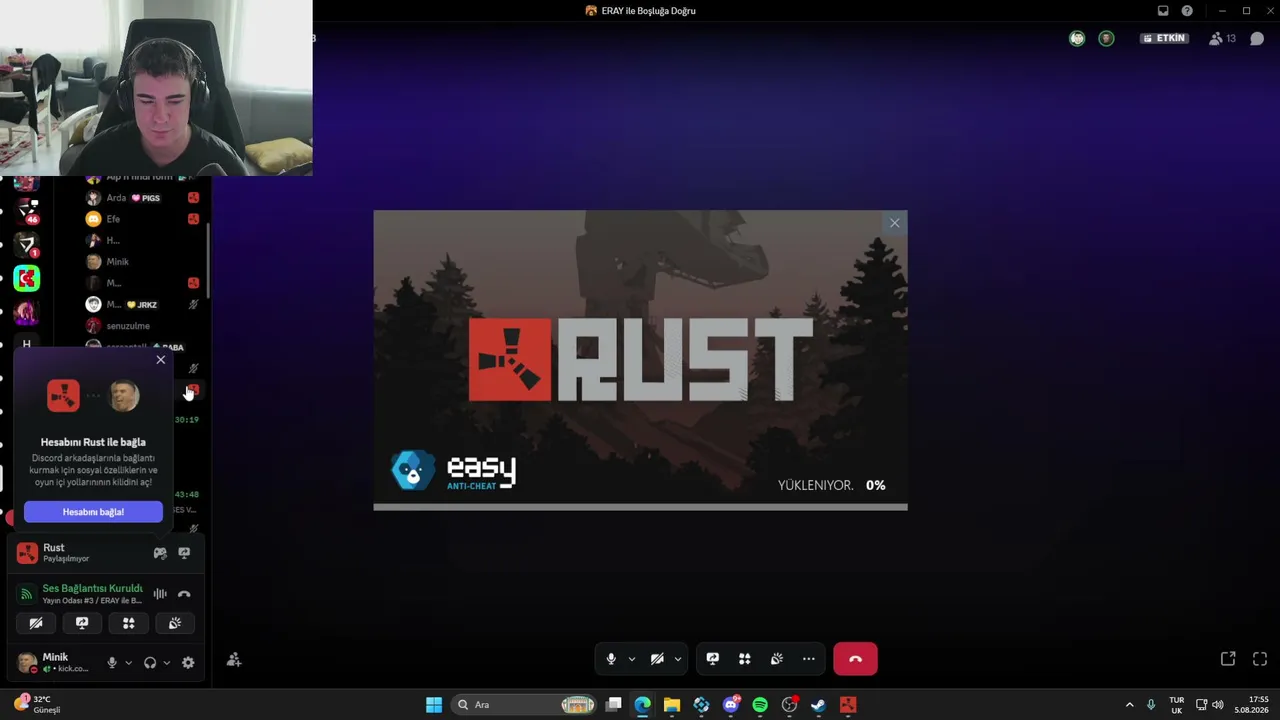This screenshot has height=720, width=1280.
Task: Stream Rust game screen
Action: (184, 553)
